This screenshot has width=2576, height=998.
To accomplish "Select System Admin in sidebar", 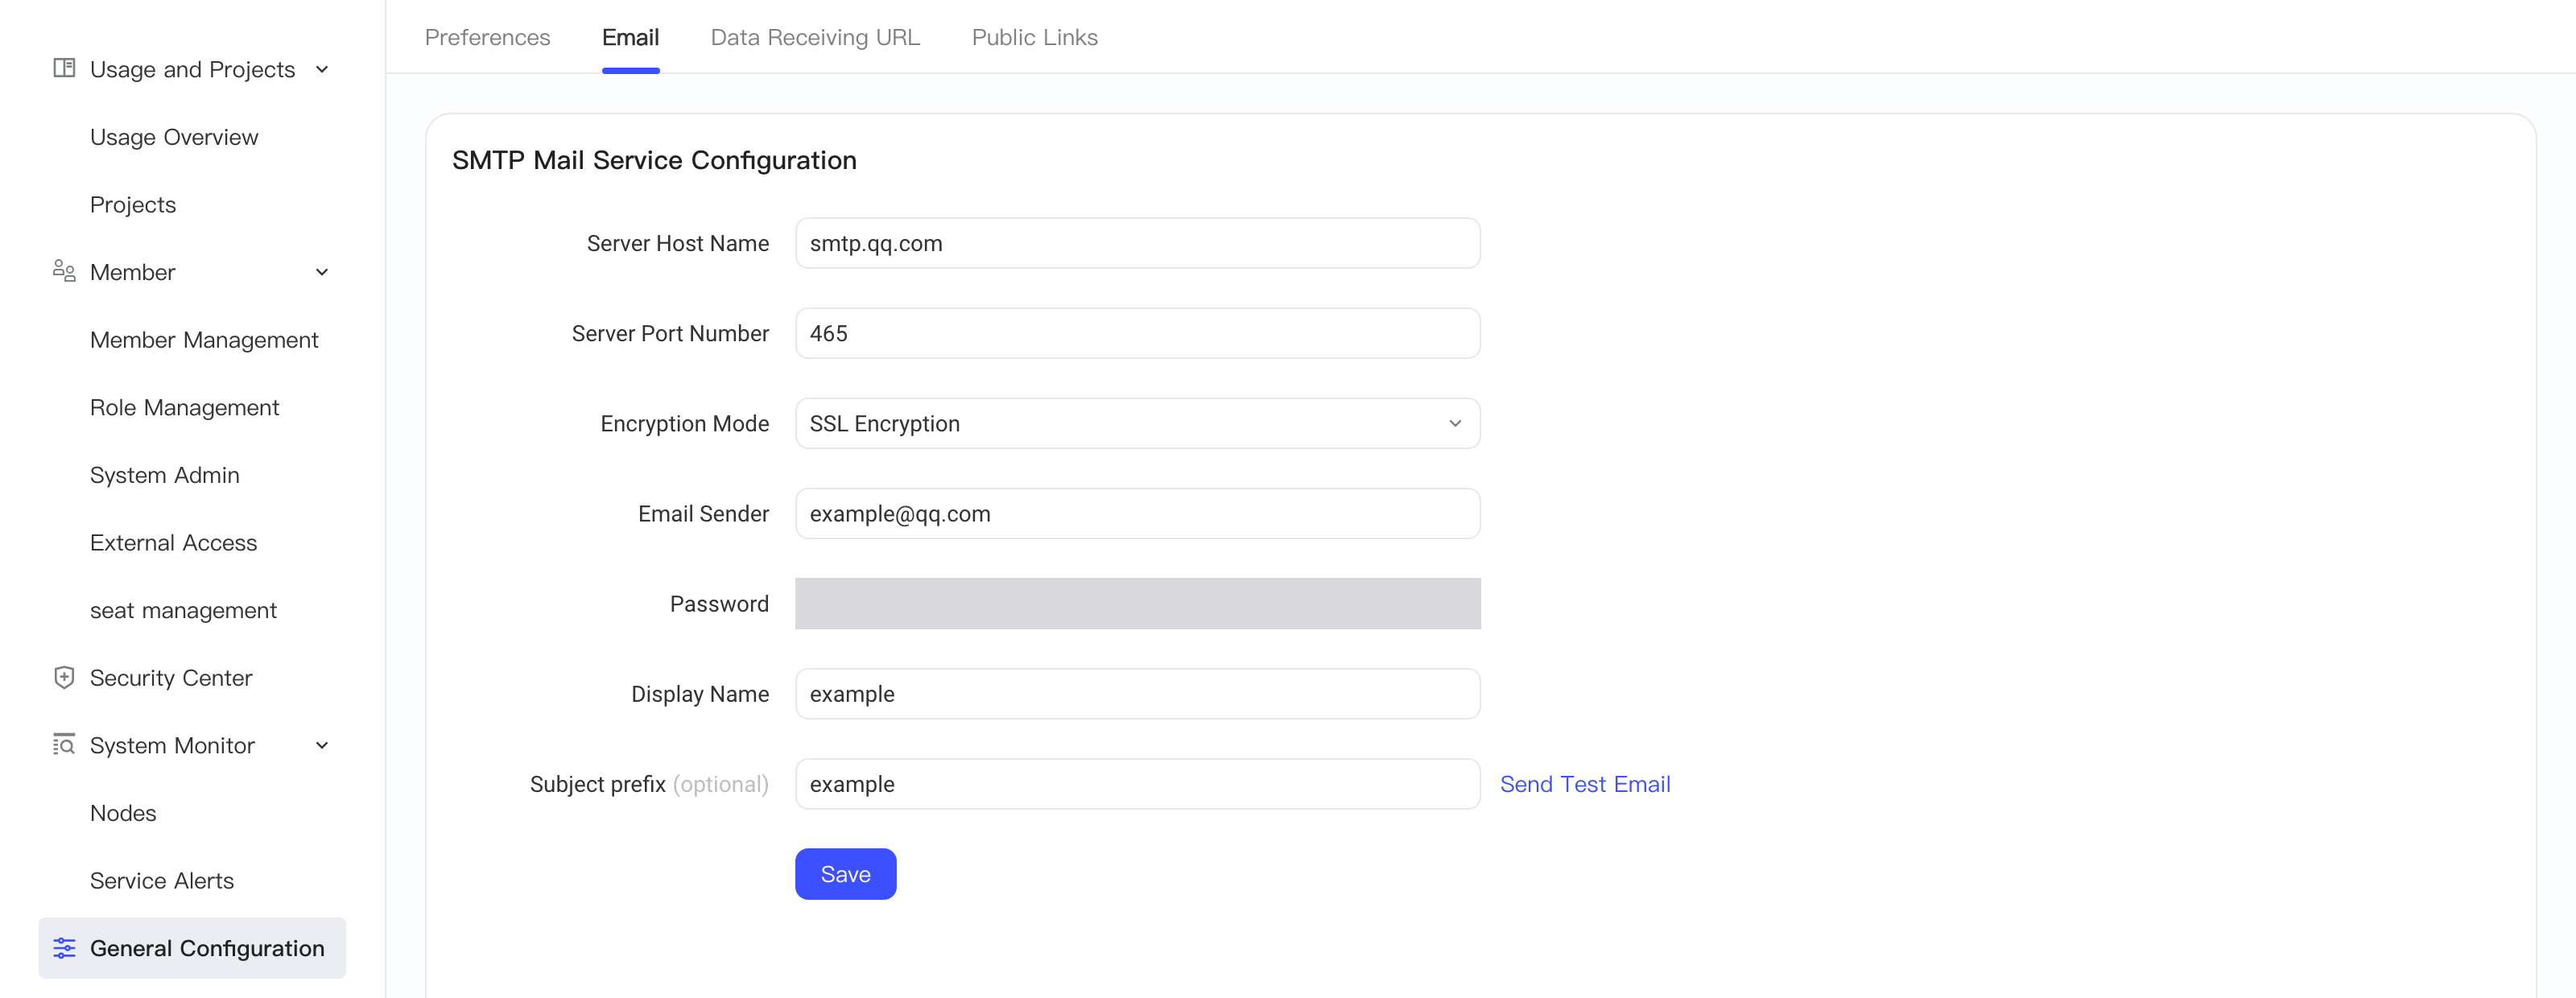I will (165, 475).
